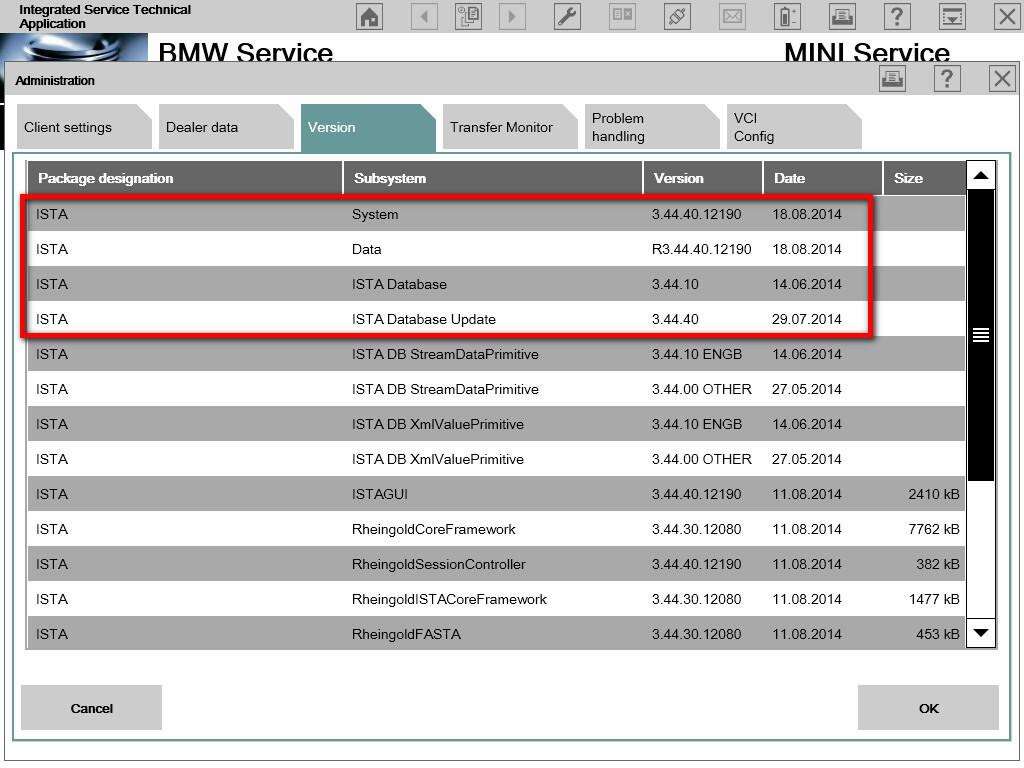Viewport: 1024px width, 768px height.
Task: Click the scrollbar grip handle
Action: [x=980, y=335]
